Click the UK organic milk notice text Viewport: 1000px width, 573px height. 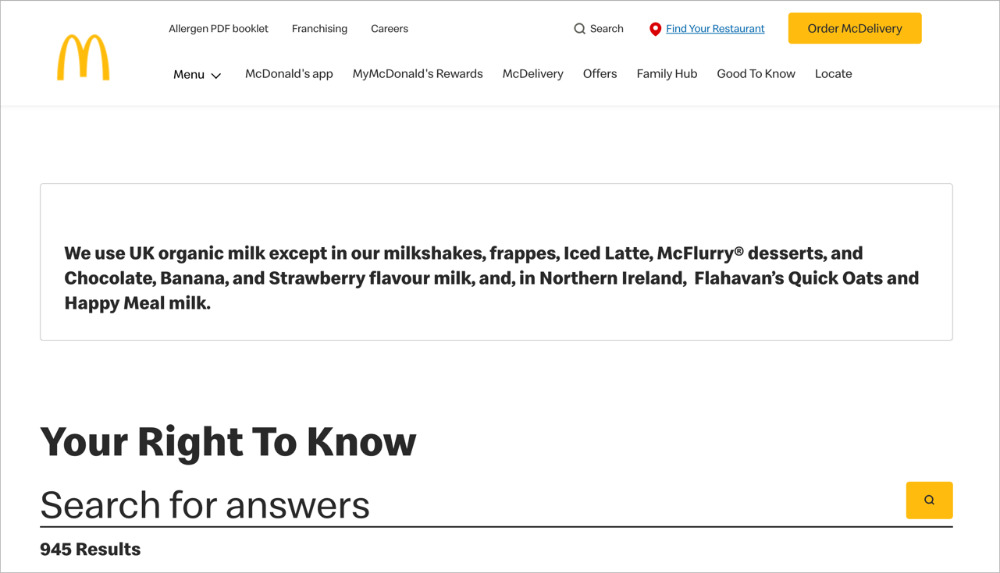click(492, 278)
